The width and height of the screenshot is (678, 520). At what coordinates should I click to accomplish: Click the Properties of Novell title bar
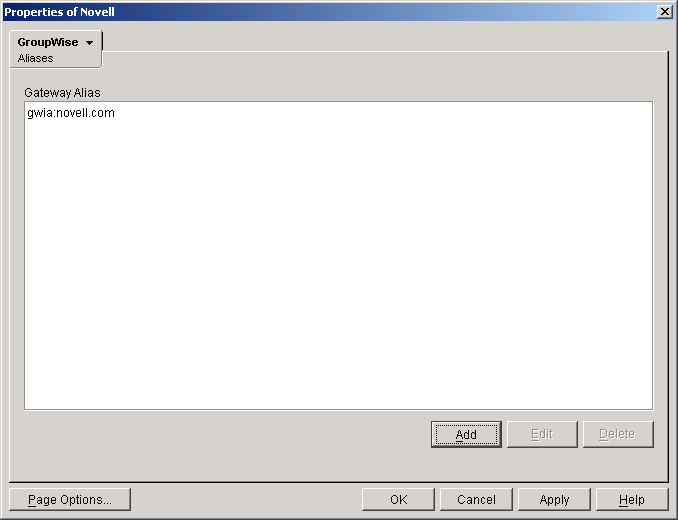pos(329,12)
